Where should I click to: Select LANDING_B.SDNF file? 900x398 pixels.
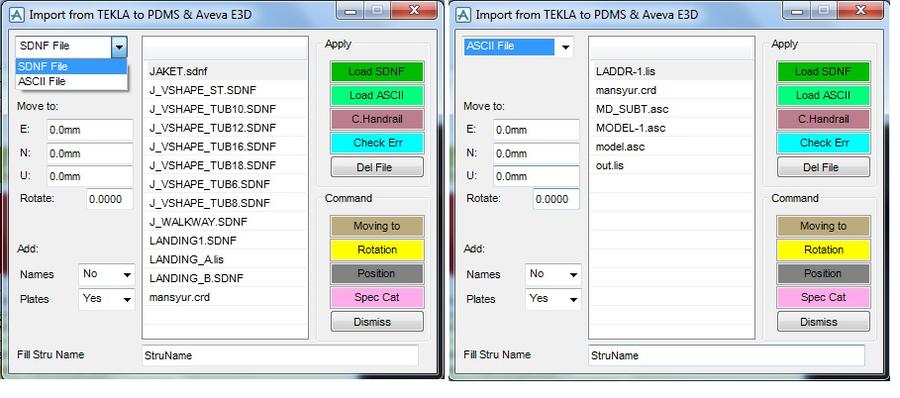pyautogui.click(x=226, y=279)
